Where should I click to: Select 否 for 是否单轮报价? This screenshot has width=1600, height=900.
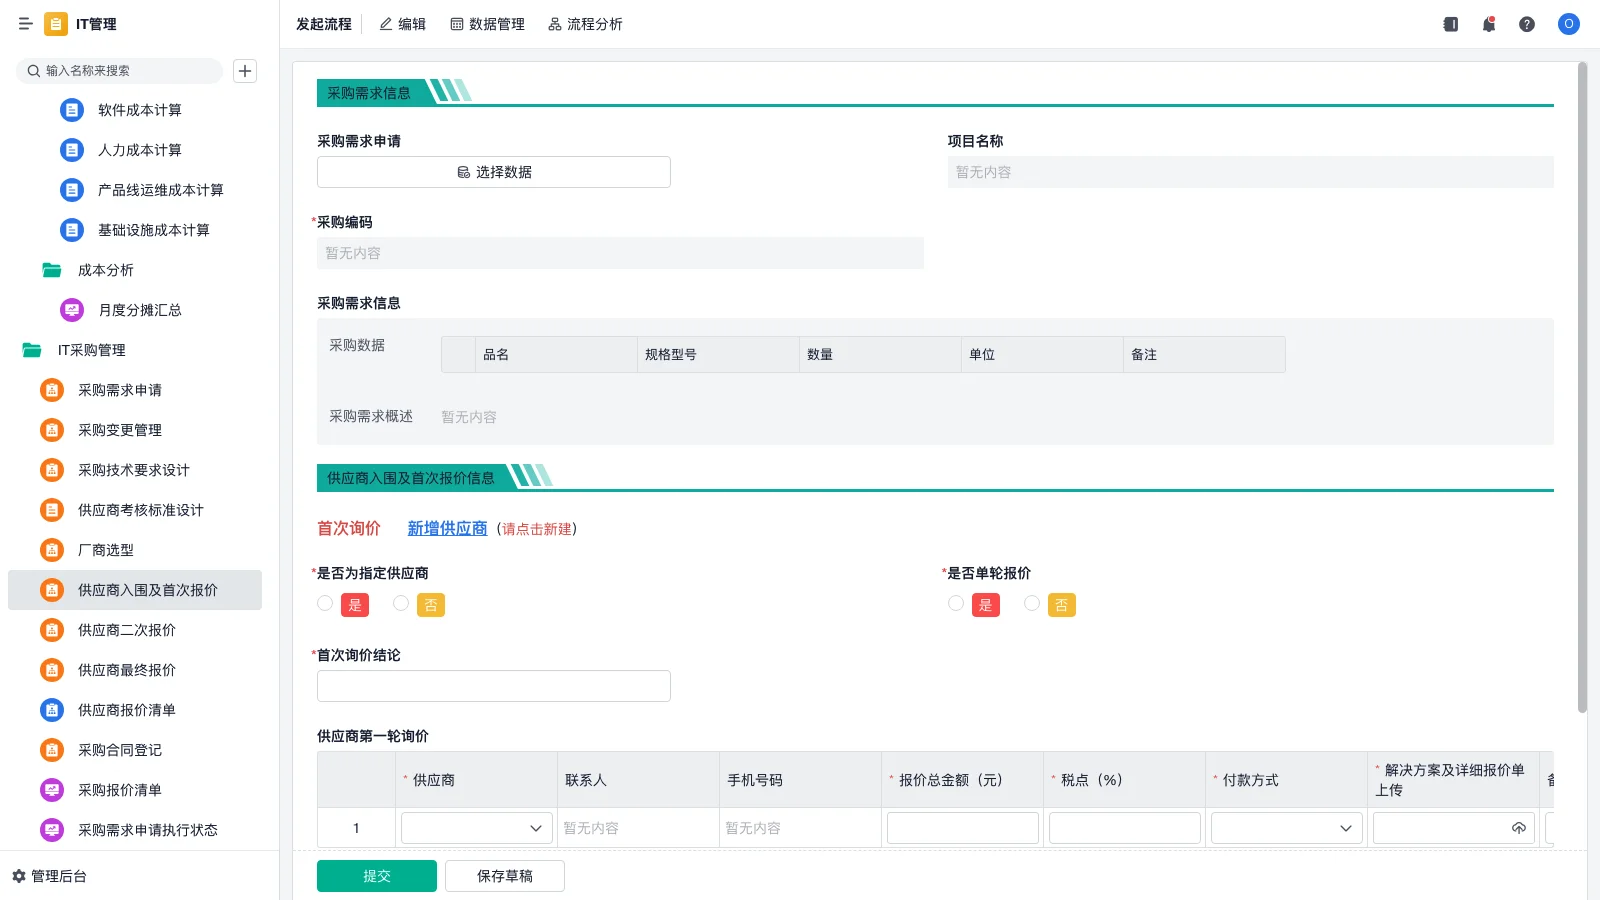(x=1031, y=603)
